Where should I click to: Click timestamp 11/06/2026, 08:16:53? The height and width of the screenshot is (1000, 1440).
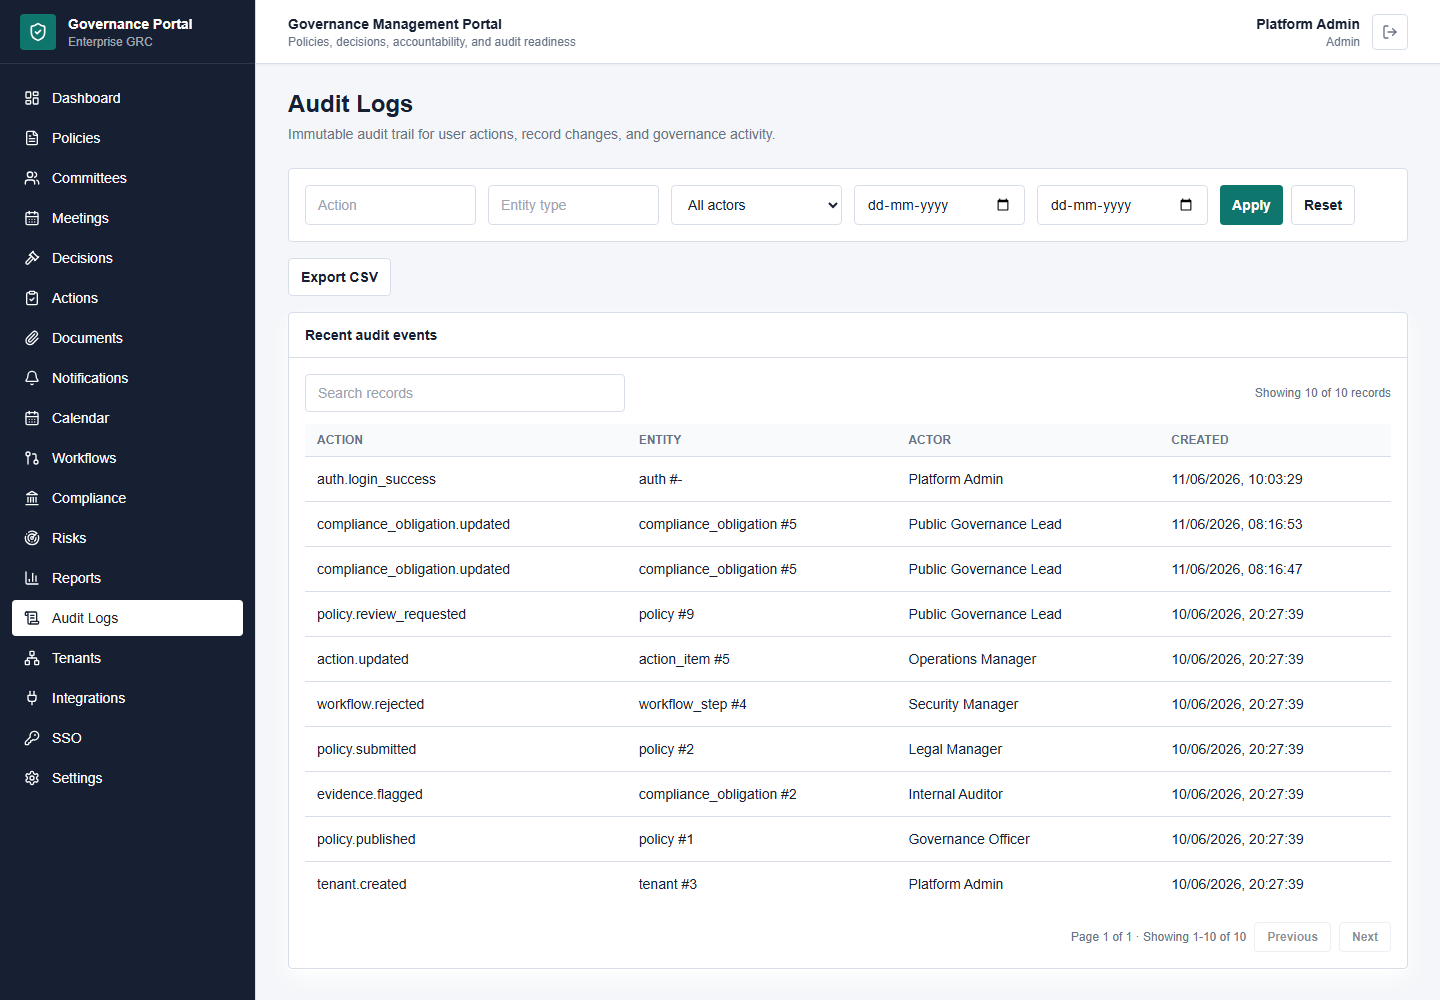[x=1237, y=524]
